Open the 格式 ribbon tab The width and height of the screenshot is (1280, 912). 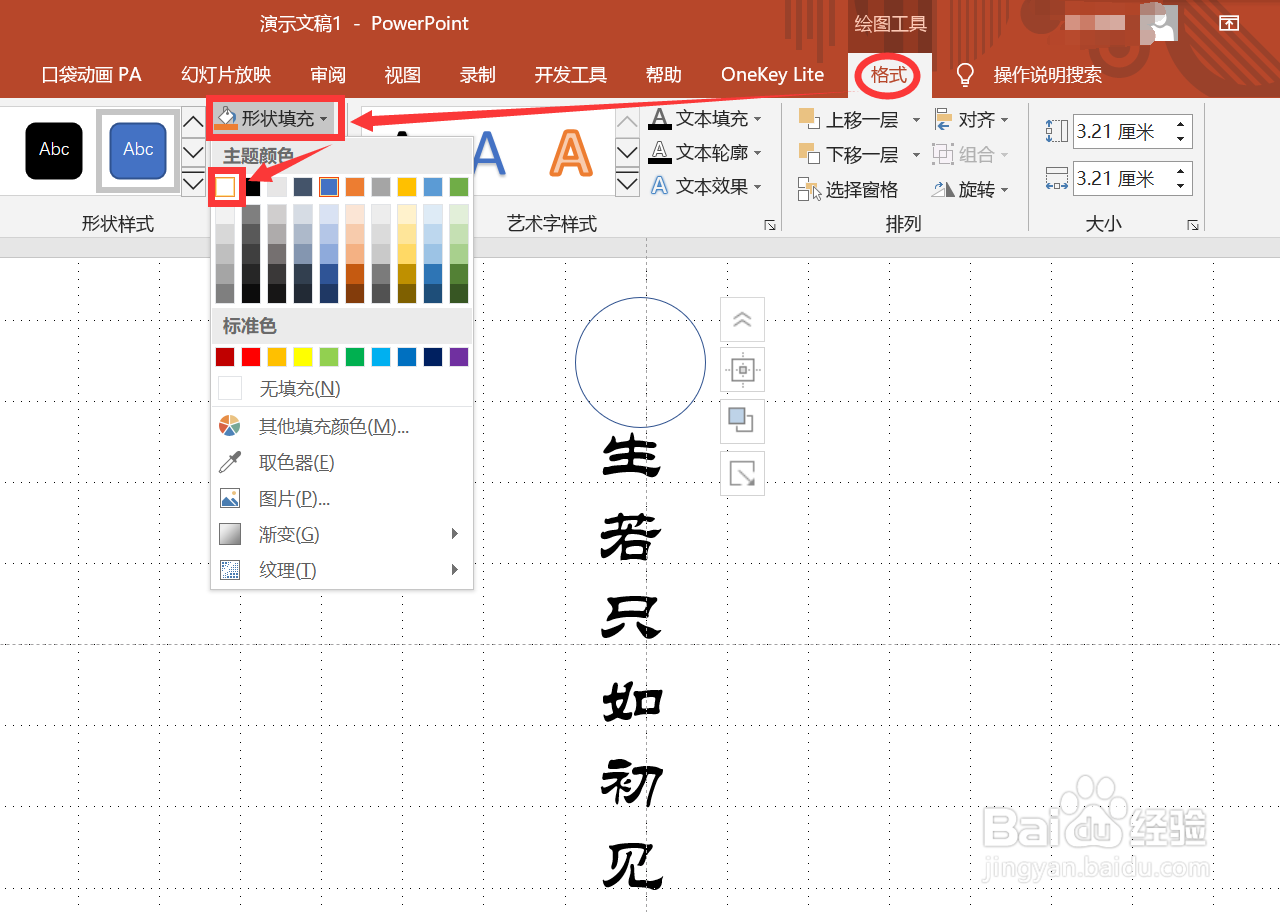tap(889, 75)
